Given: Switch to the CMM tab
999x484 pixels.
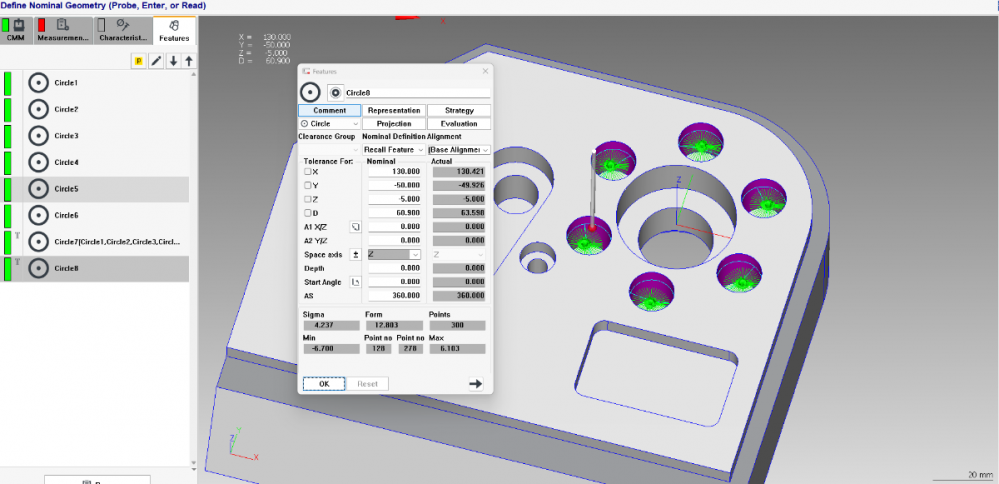Looking at the screenshot, I should (x=16, y=29).
